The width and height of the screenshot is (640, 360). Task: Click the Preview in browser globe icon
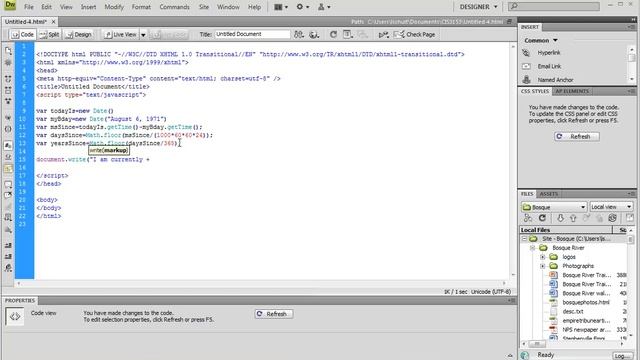[x=314, y=35]
